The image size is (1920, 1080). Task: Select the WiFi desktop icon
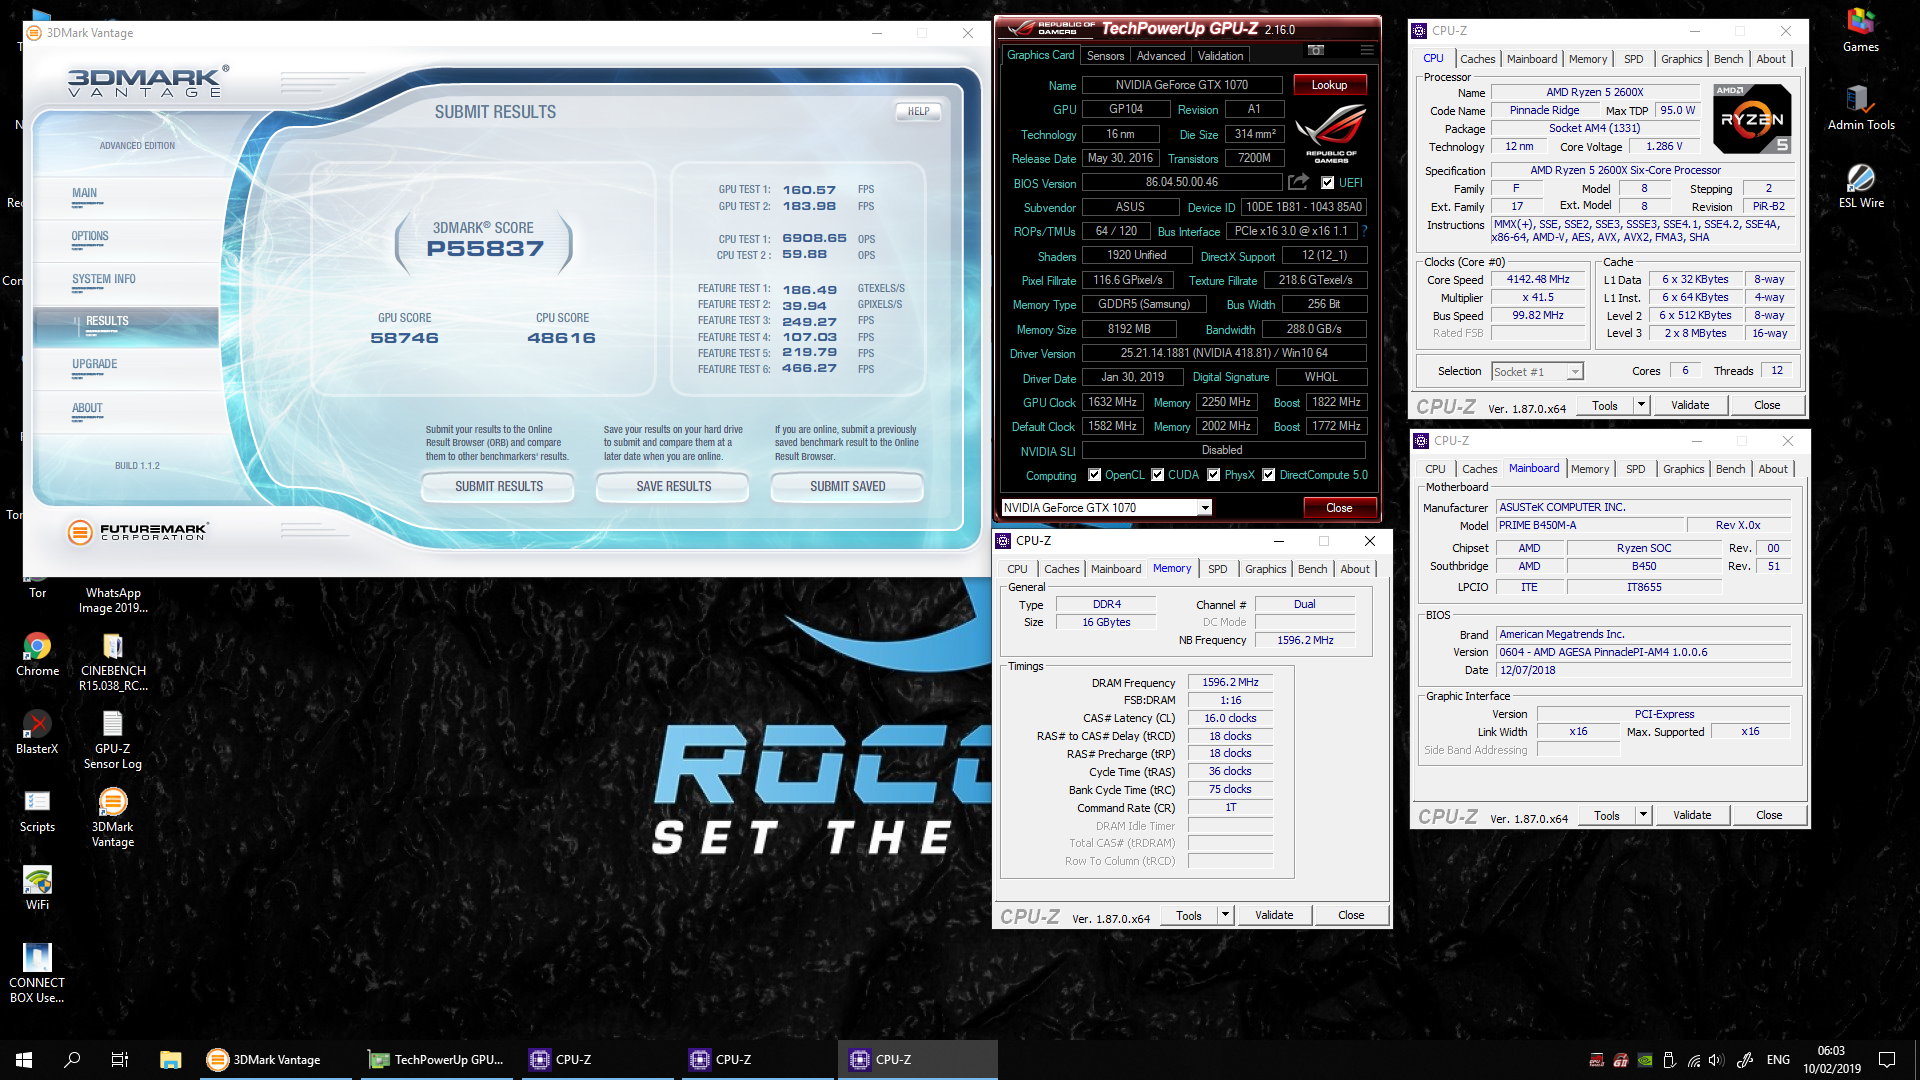coord(37,889)
